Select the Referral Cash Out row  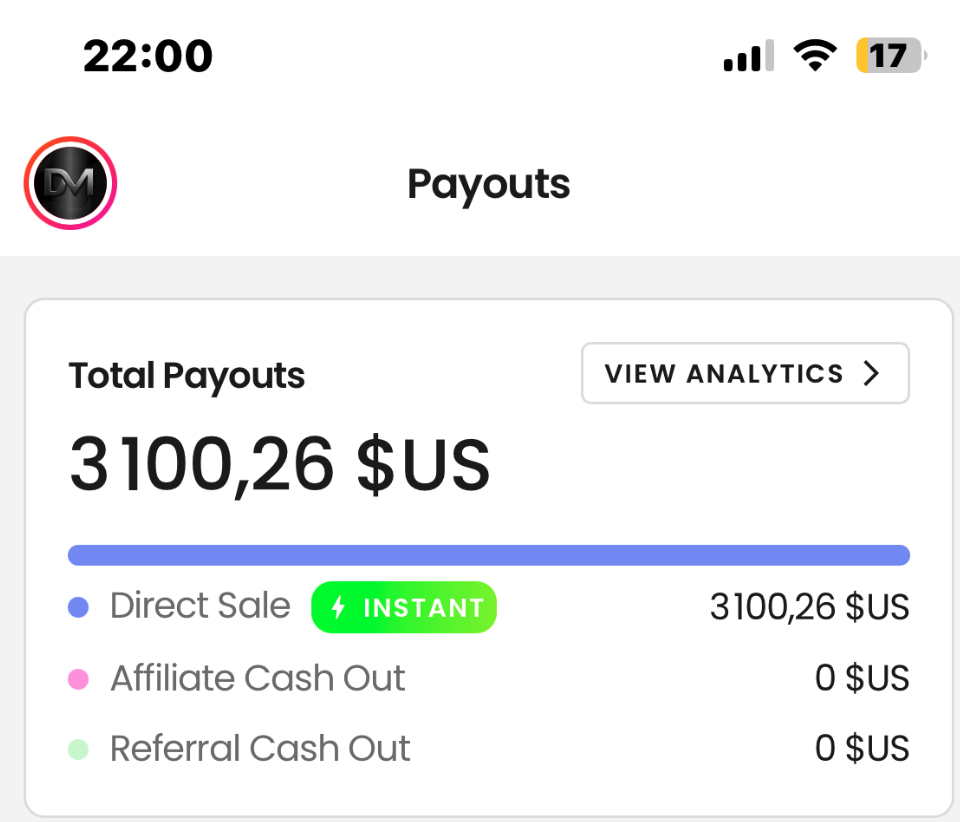[489, 749]
